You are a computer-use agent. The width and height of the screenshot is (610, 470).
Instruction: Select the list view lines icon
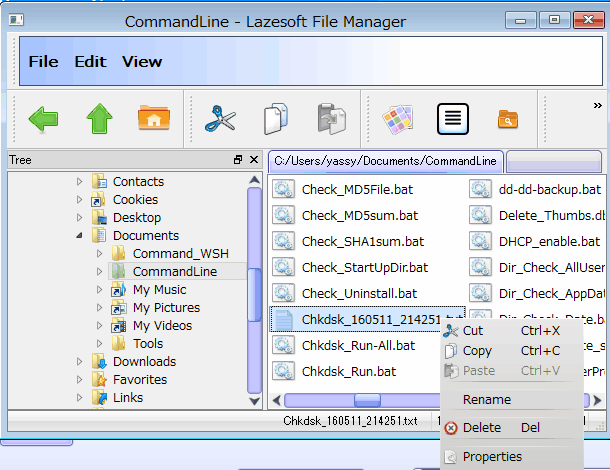click(x=452, y=119)
